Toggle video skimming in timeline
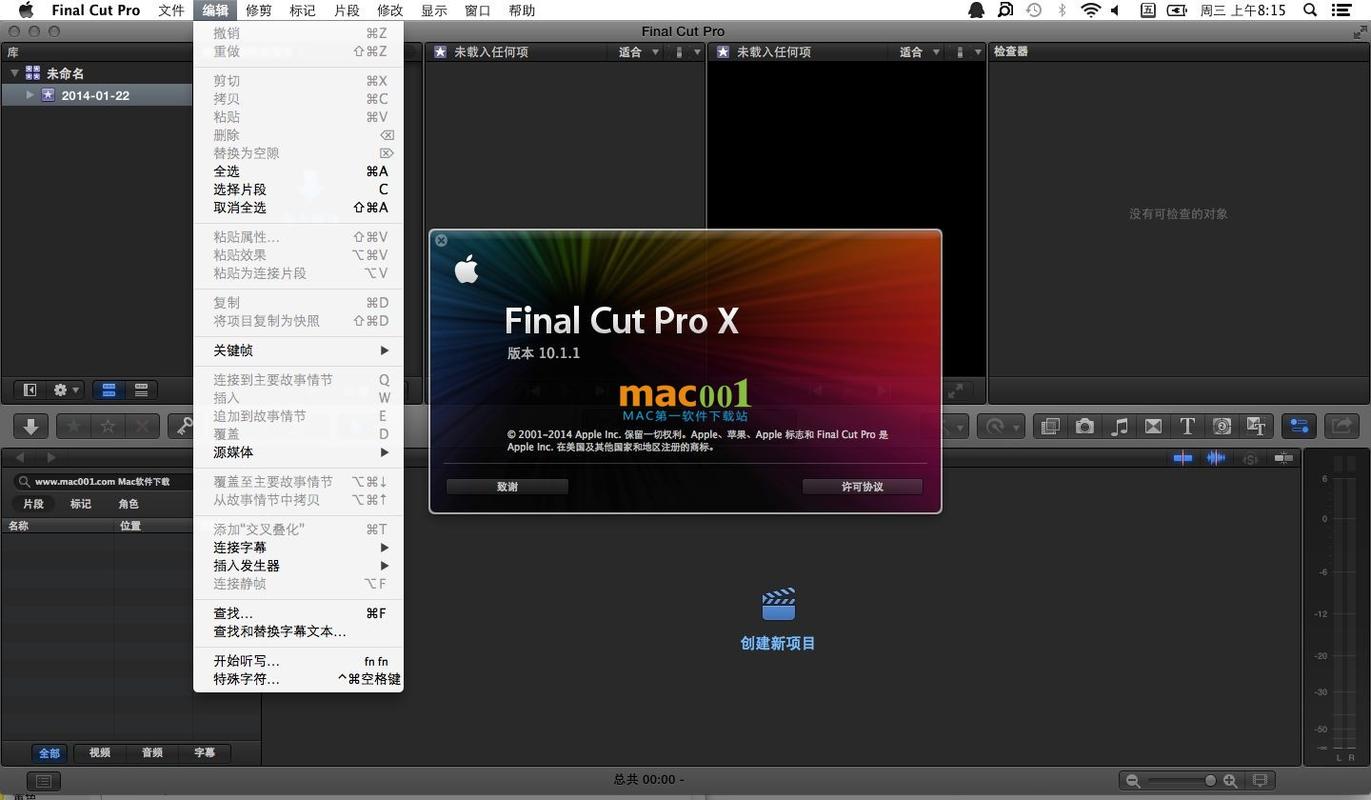1371x800 pixels. pyautogui.click(x=1183, y=458)
